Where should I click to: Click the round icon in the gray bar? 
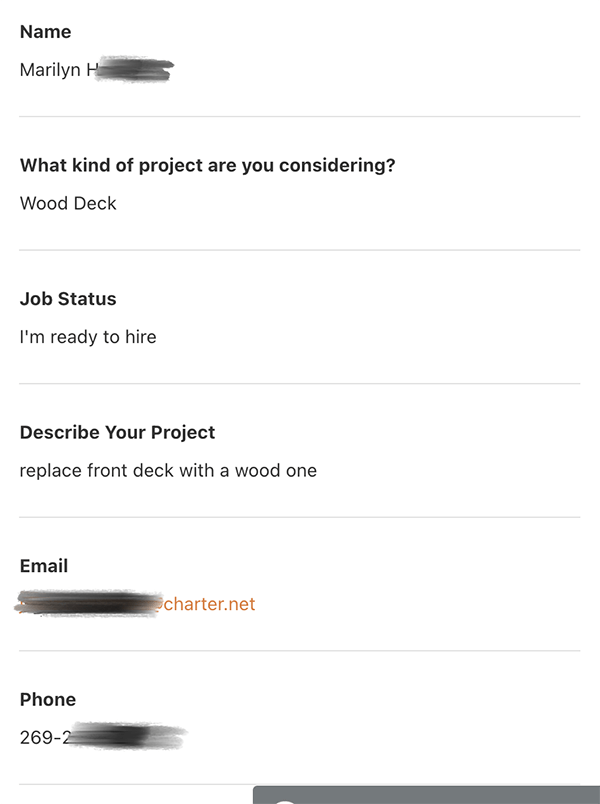tap(286, 800)
